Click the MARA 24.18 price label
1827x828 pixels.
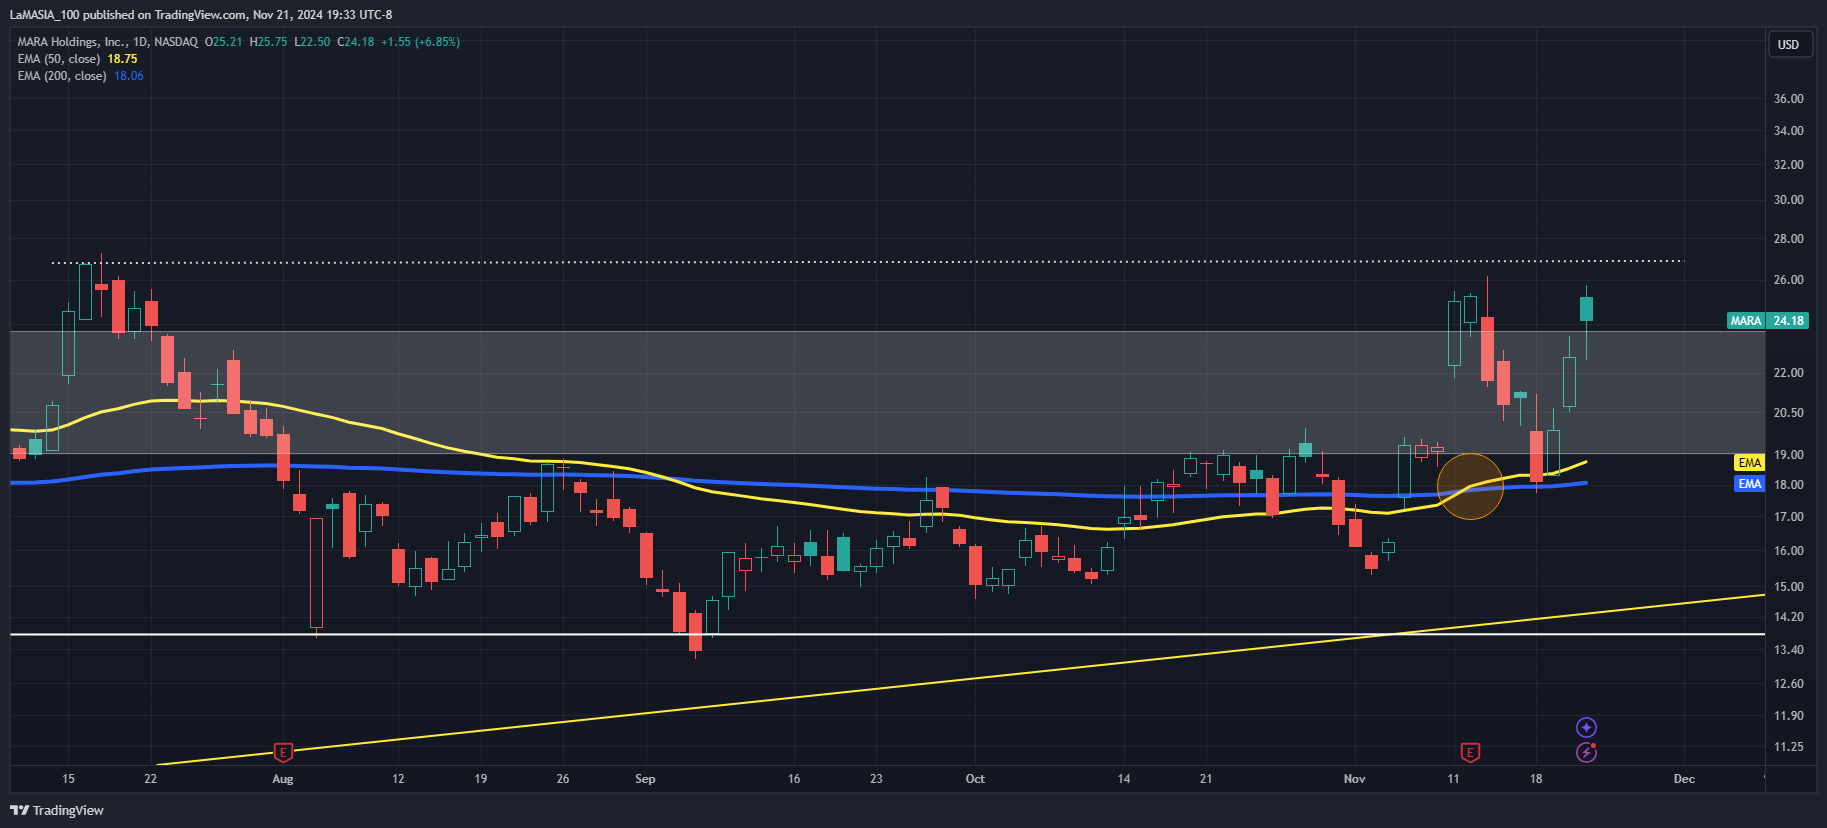point(1768,321)
